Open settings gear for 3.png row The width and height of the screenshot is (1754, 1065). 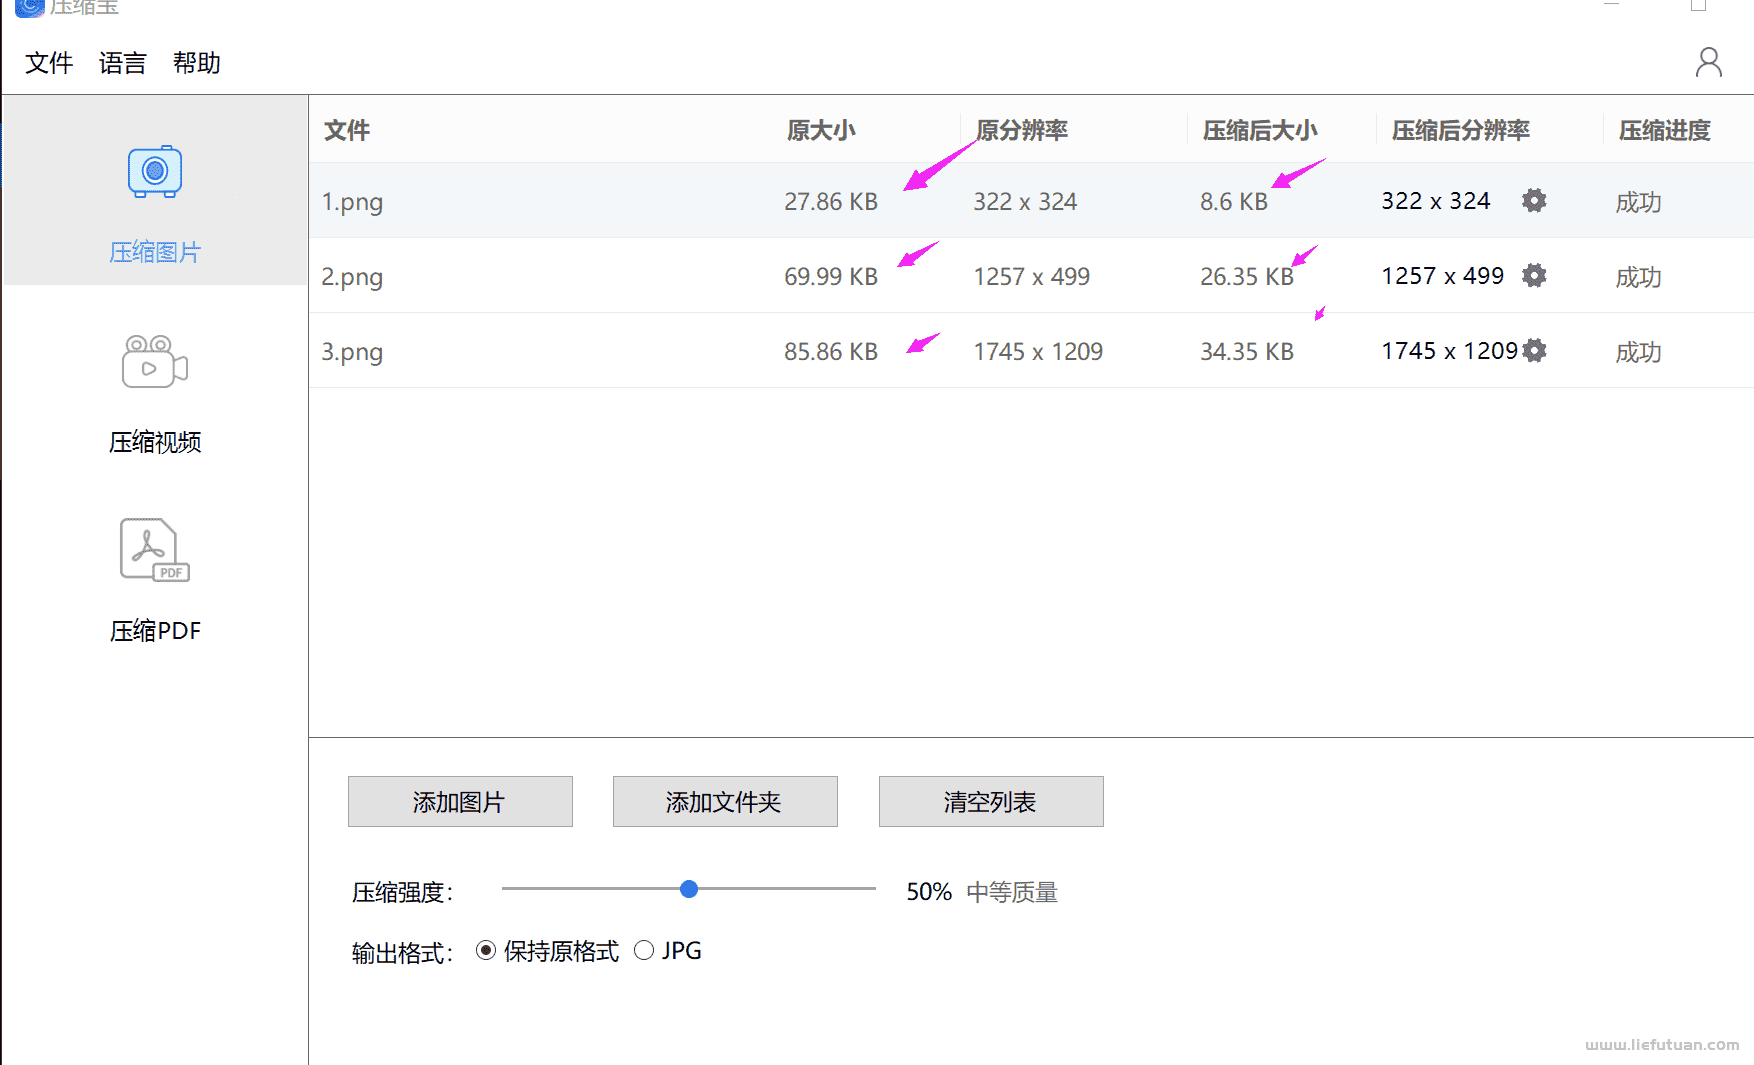1534,351
